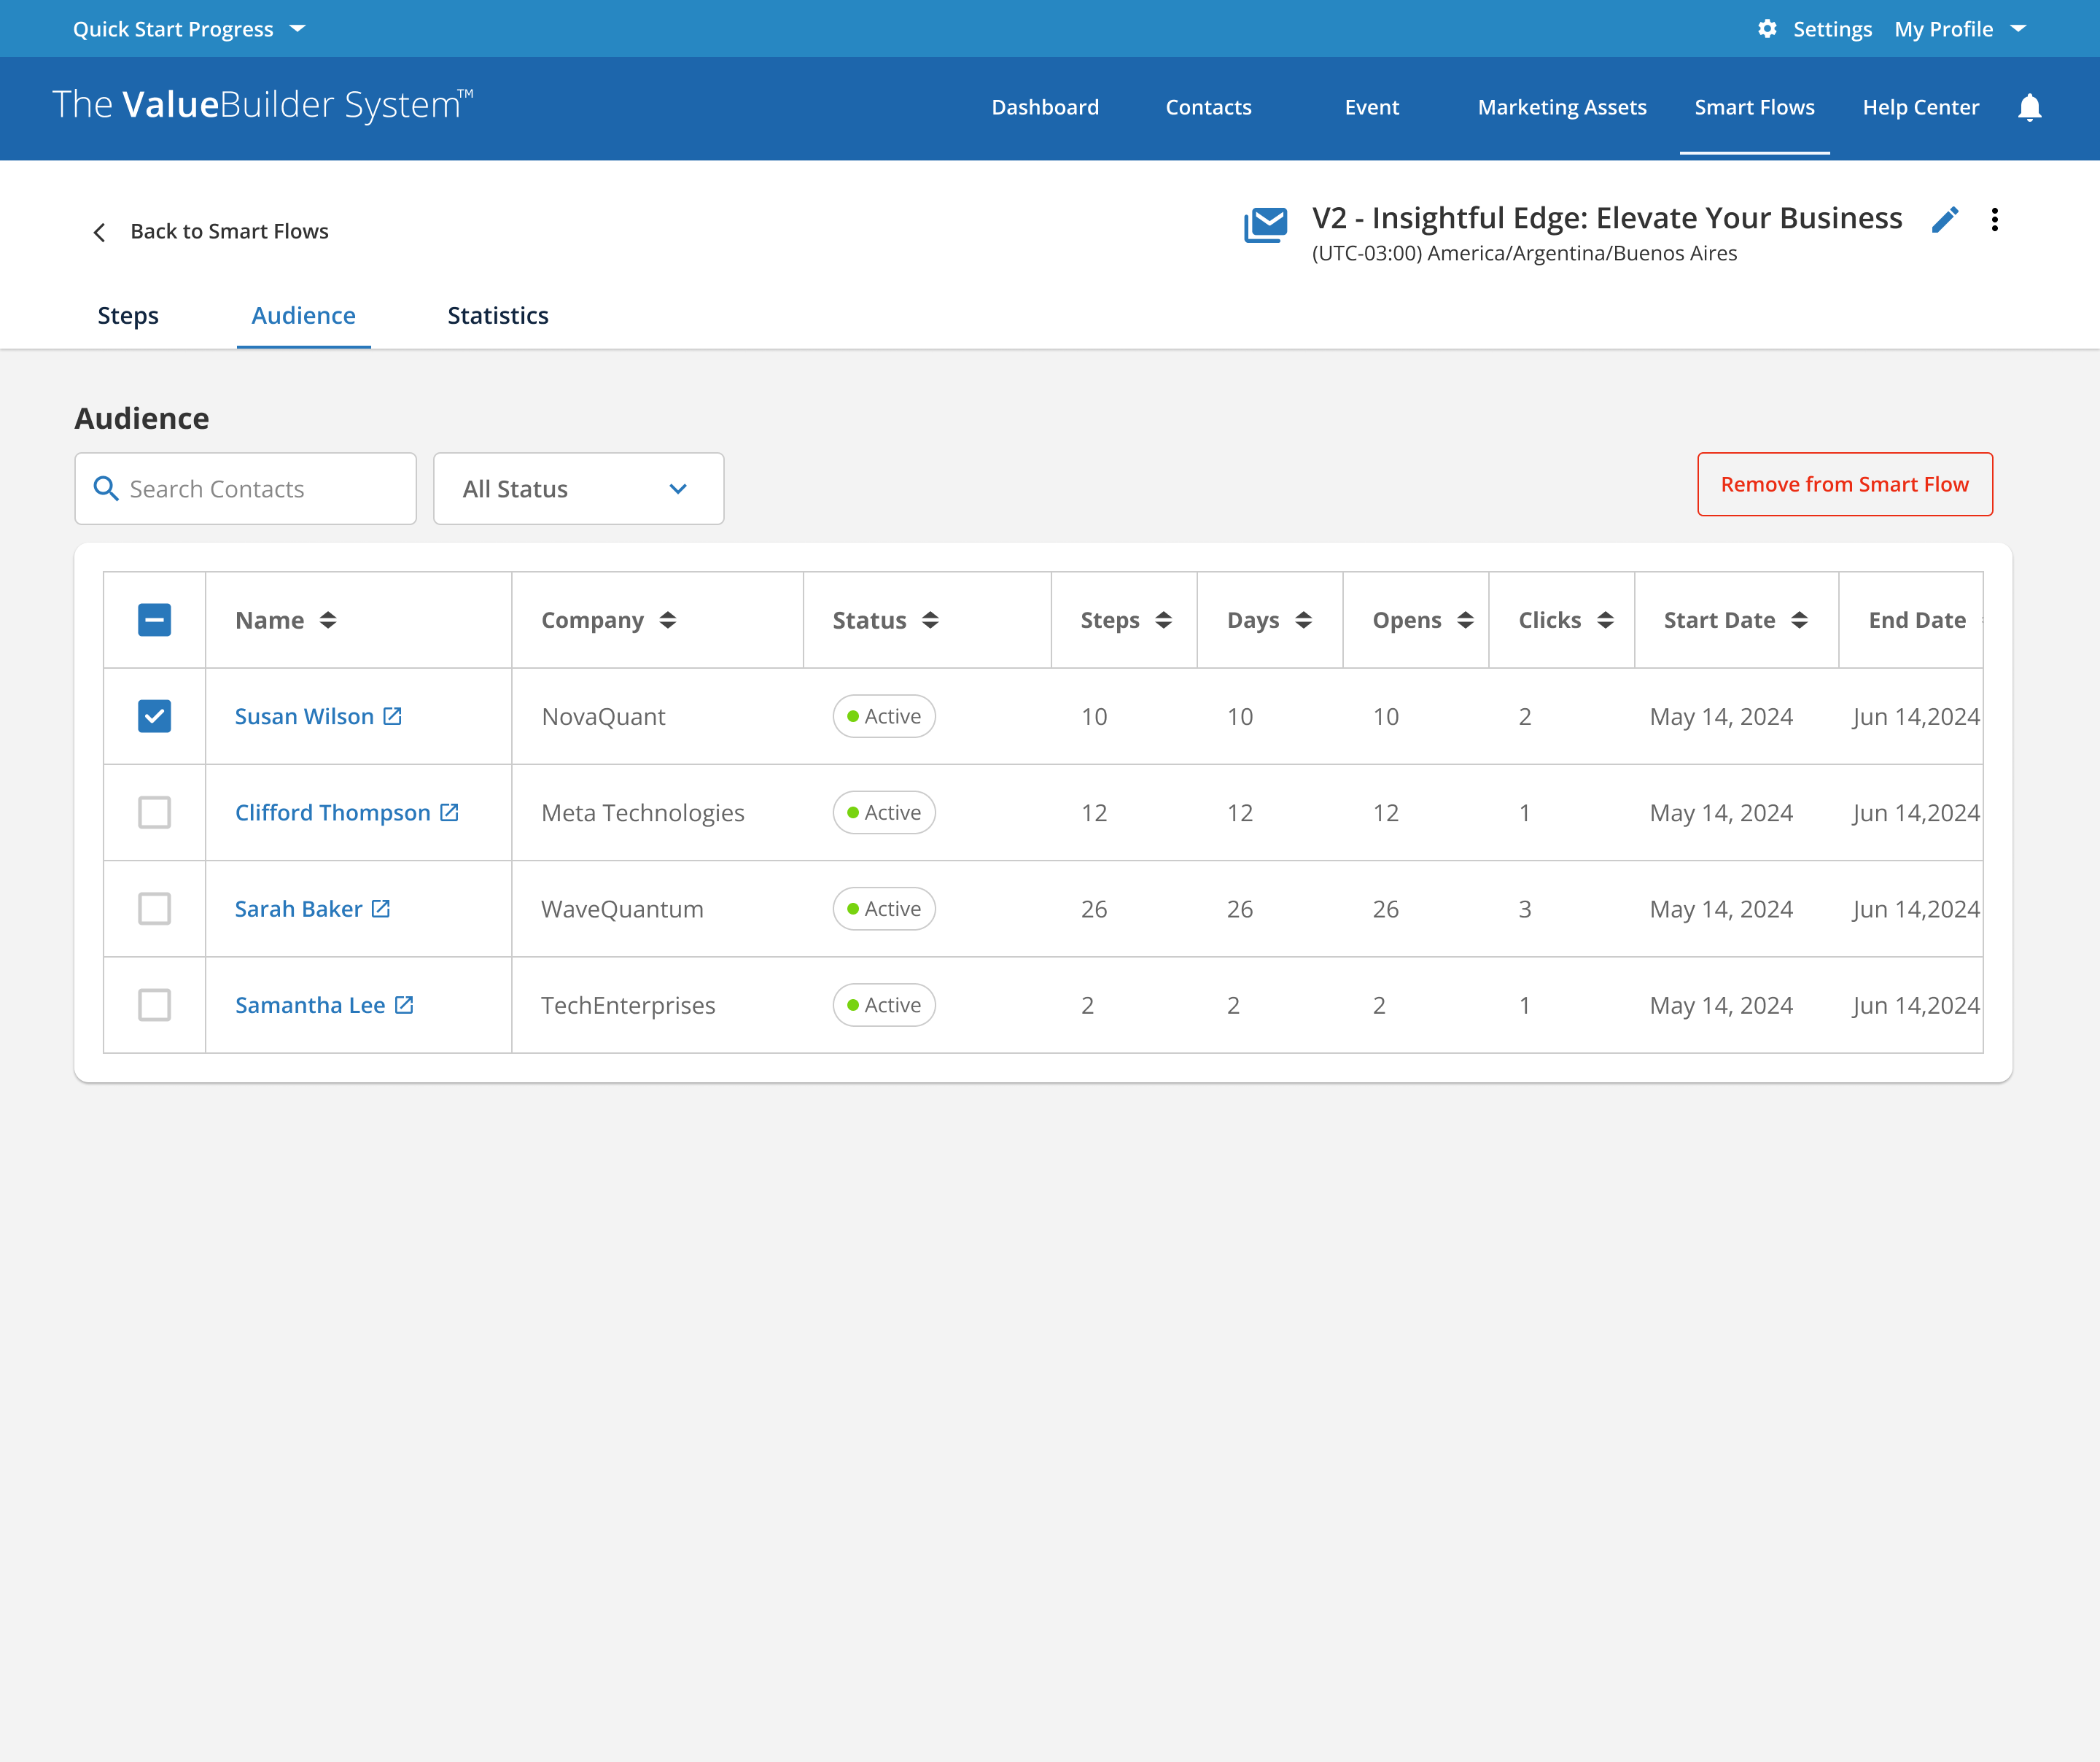Open the three-dot options menu
Viewport: 2100px width, 1762px height.
point(1995,219)
